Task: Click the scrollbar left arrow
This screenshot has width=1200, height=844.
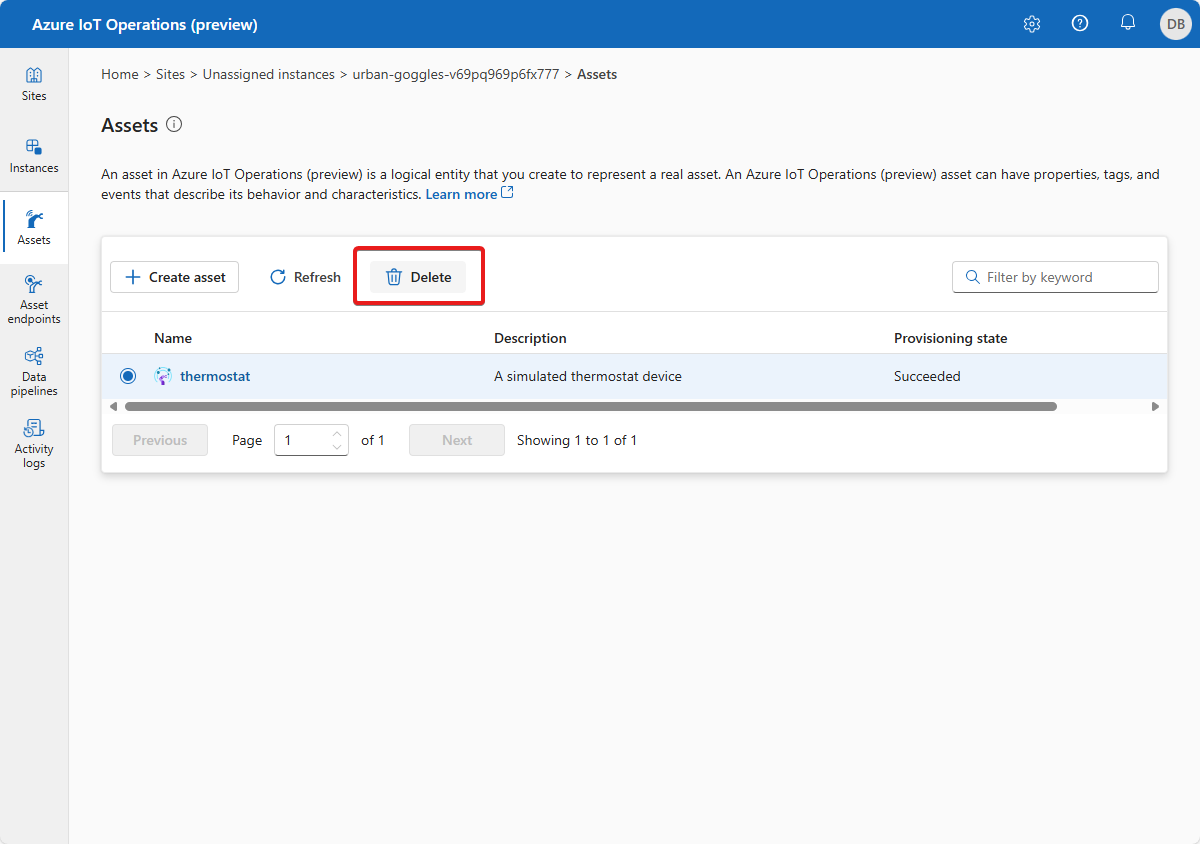Action: (x=114, y=406)
